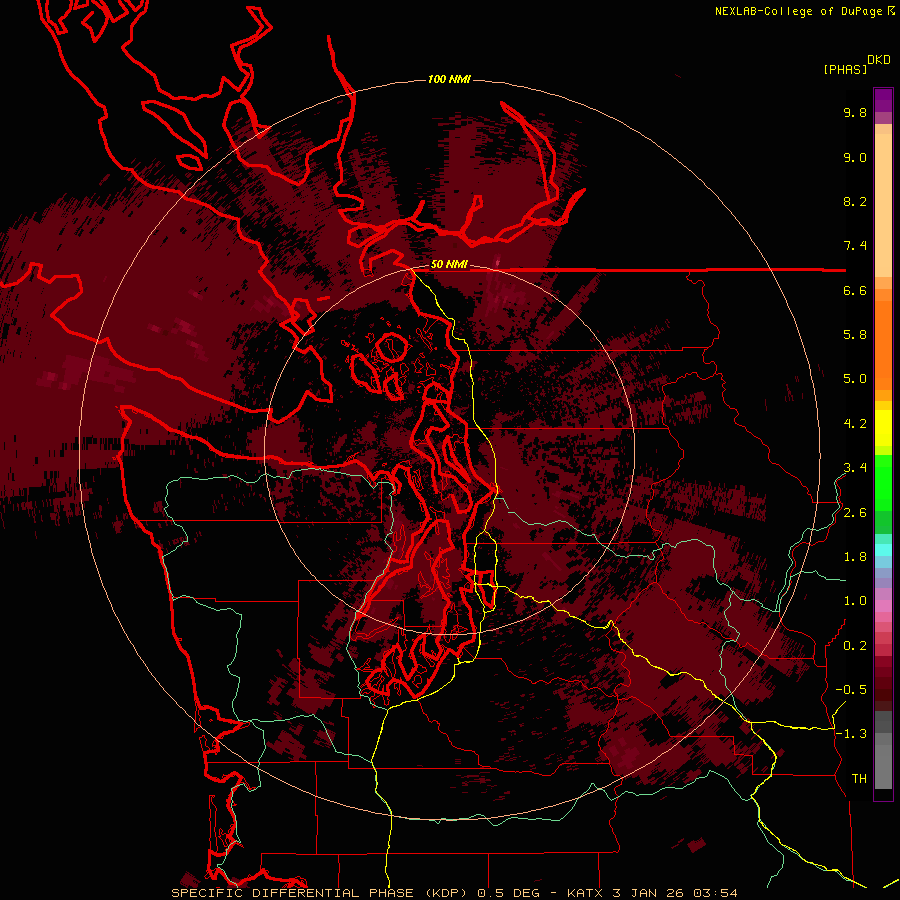Click the '50 NMI' range ring label
Image resolution: width=900 pixels, height=900 pixels.
pos(449,265)
